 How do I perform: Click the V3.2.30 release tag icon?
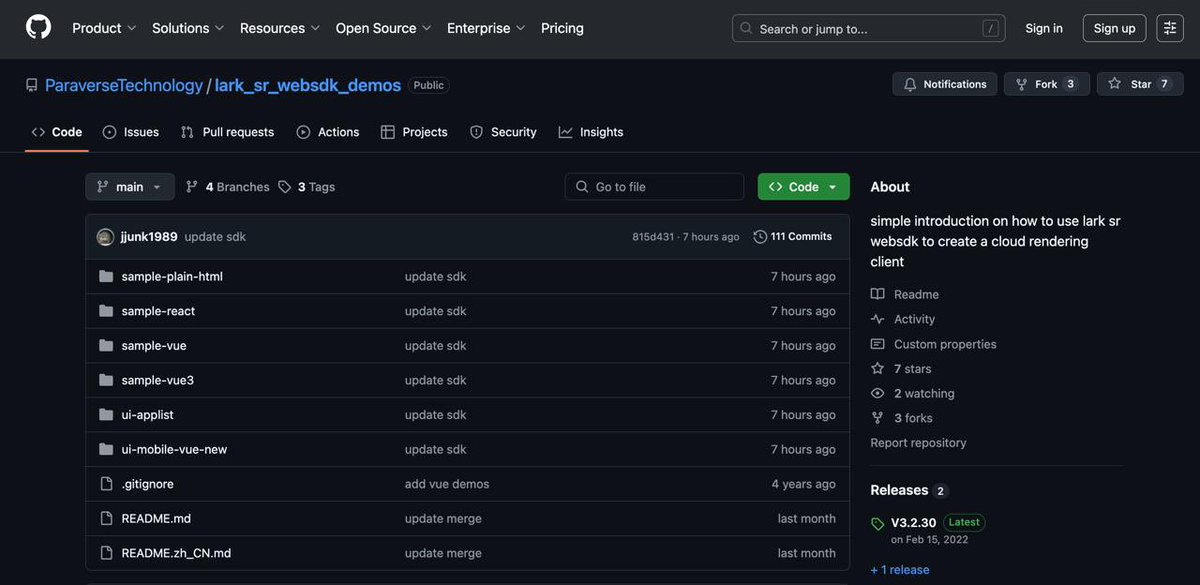(875, 521)
